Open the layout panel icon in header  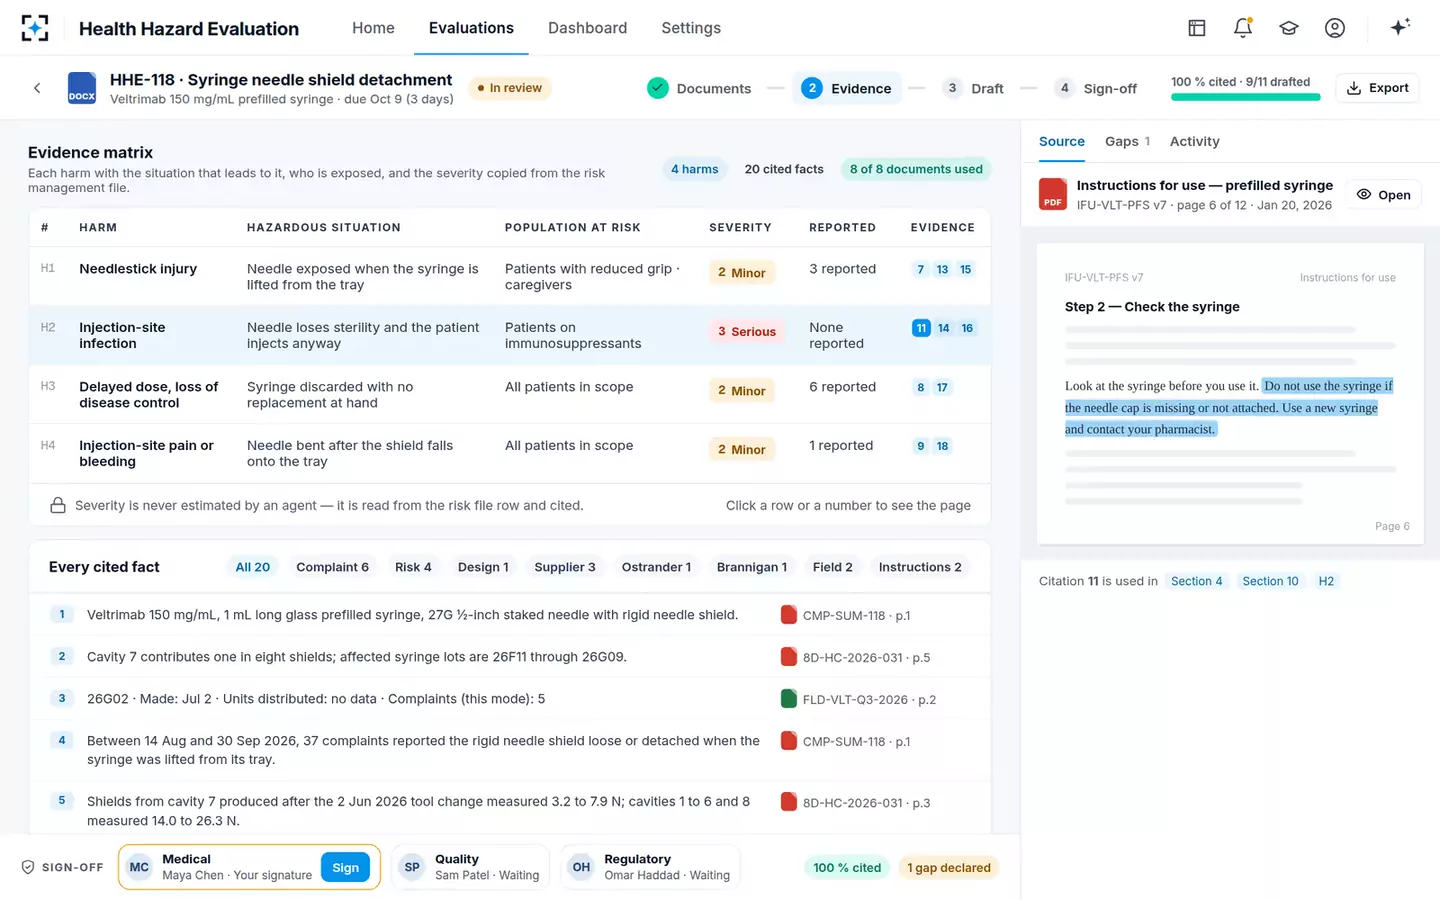pos(1197,28)
